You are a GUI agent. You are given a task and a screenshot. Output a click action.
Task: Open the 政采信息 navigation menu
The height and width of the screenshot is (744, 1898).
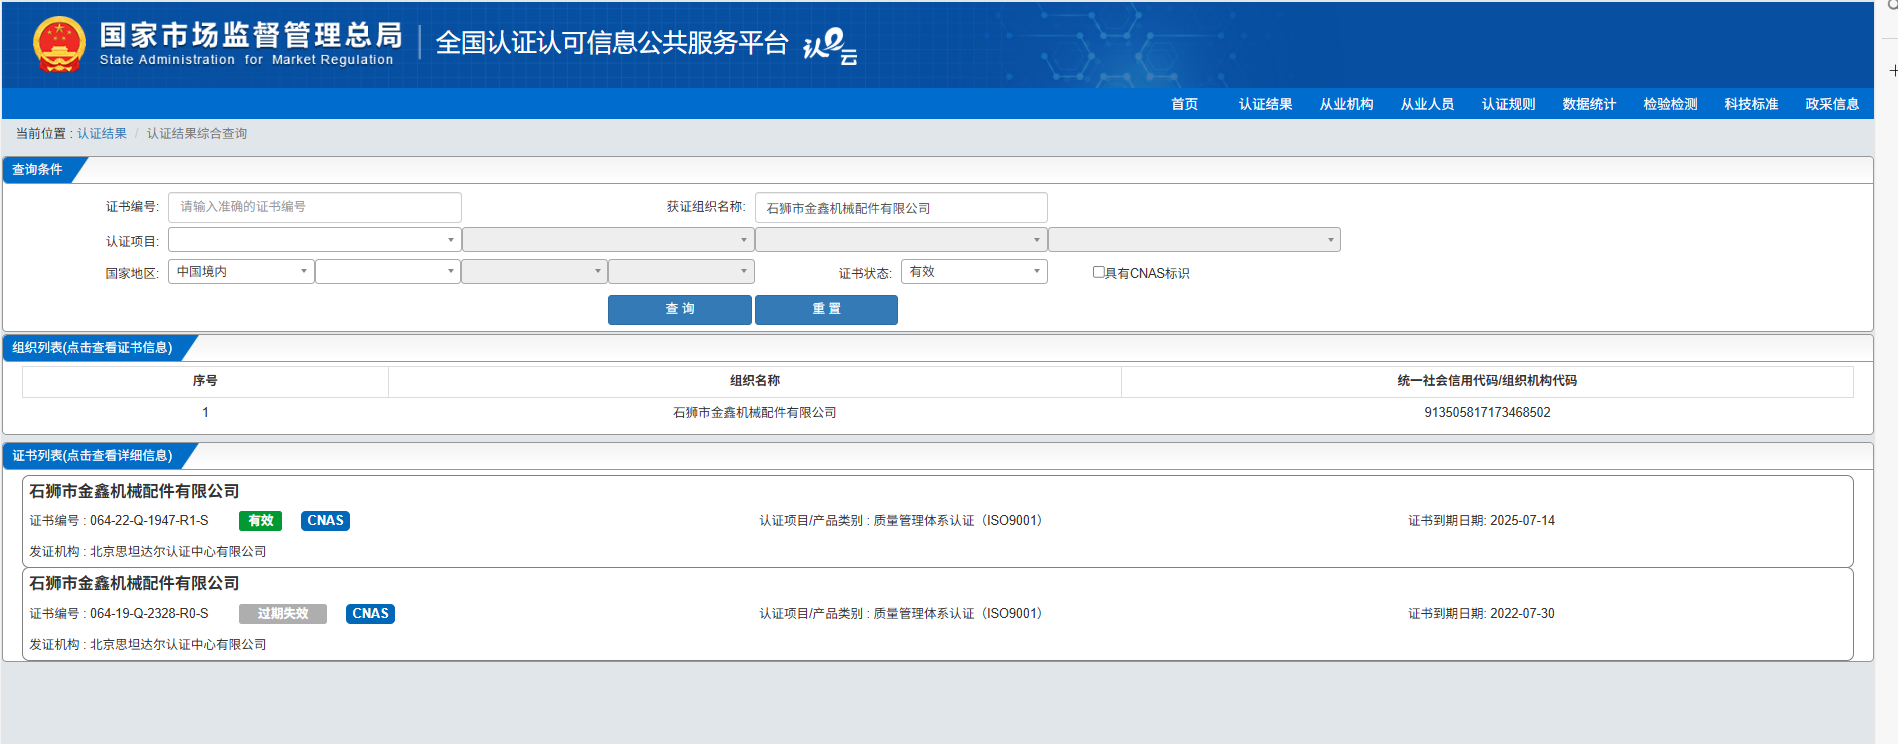(x=1832, y=104)
